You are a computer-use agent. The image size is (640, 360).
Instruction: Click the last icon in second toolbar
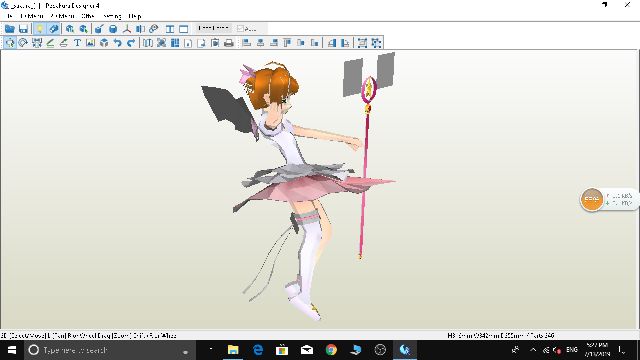(376, 42)
